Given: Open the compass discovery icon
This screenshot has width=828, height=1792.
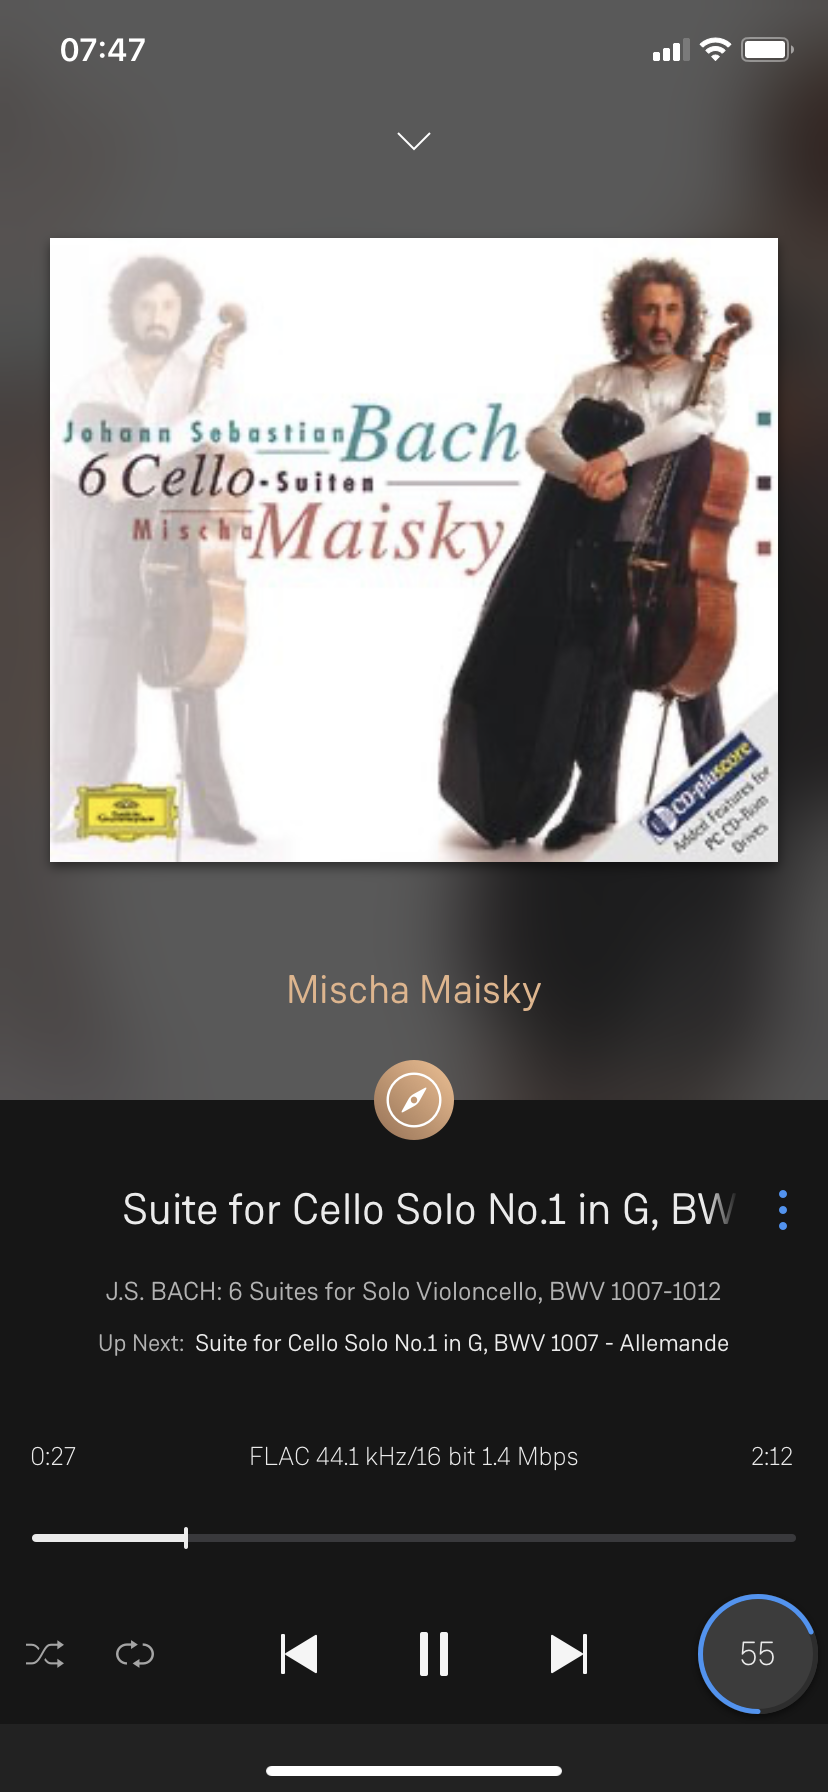Looking at the screenshot, I should pos(414,1100).
